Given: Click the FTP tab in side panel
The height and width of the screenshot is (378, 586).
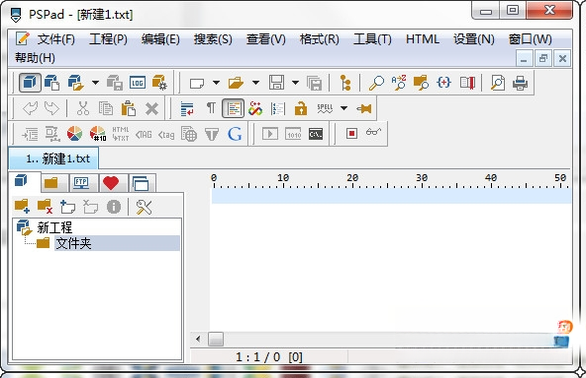Looking at the screenshot, I should click(x=81, y=183).
